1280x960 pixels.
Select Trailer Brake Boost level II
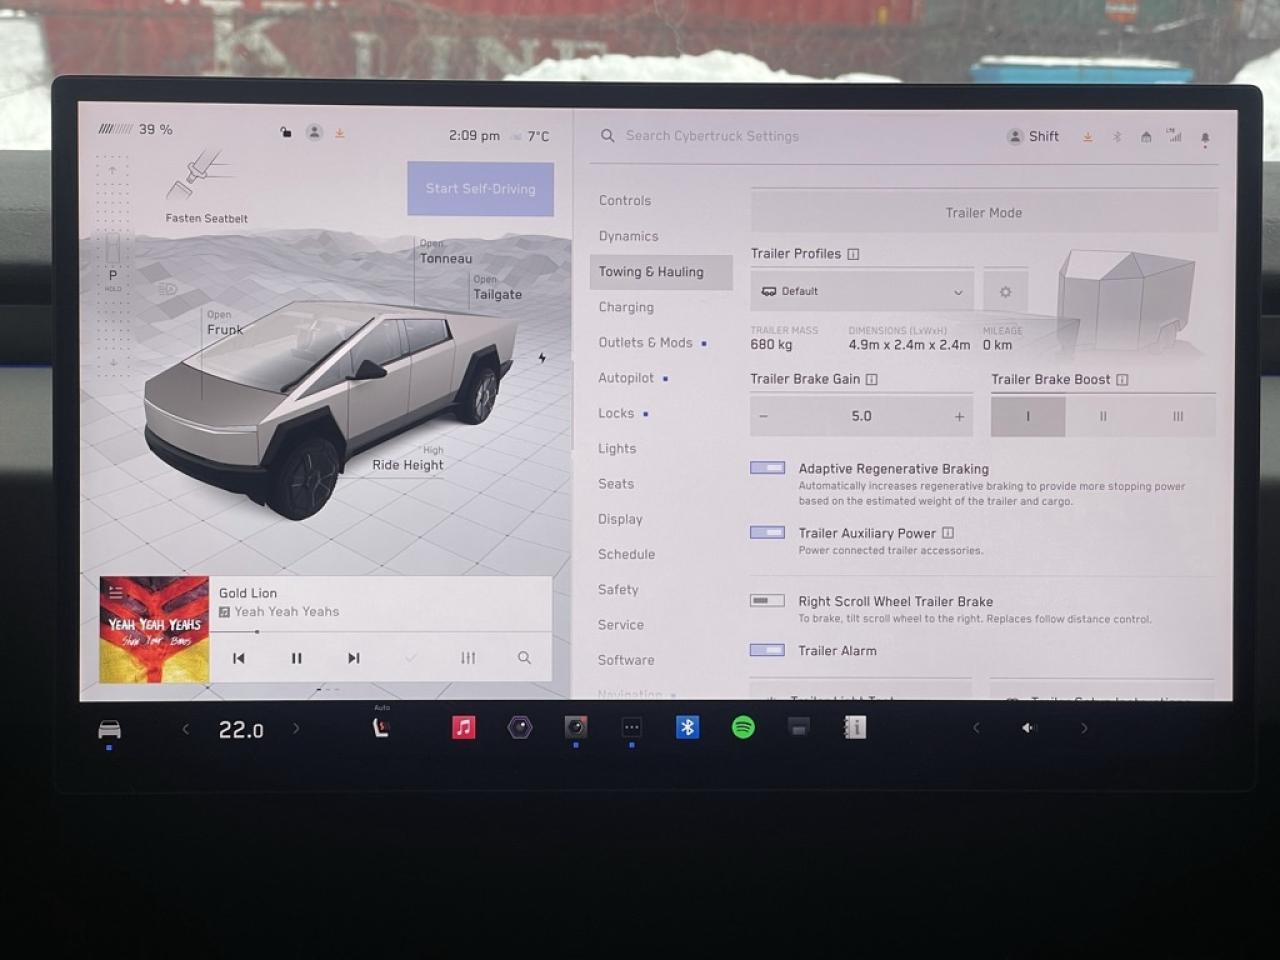click(1102, 416)
